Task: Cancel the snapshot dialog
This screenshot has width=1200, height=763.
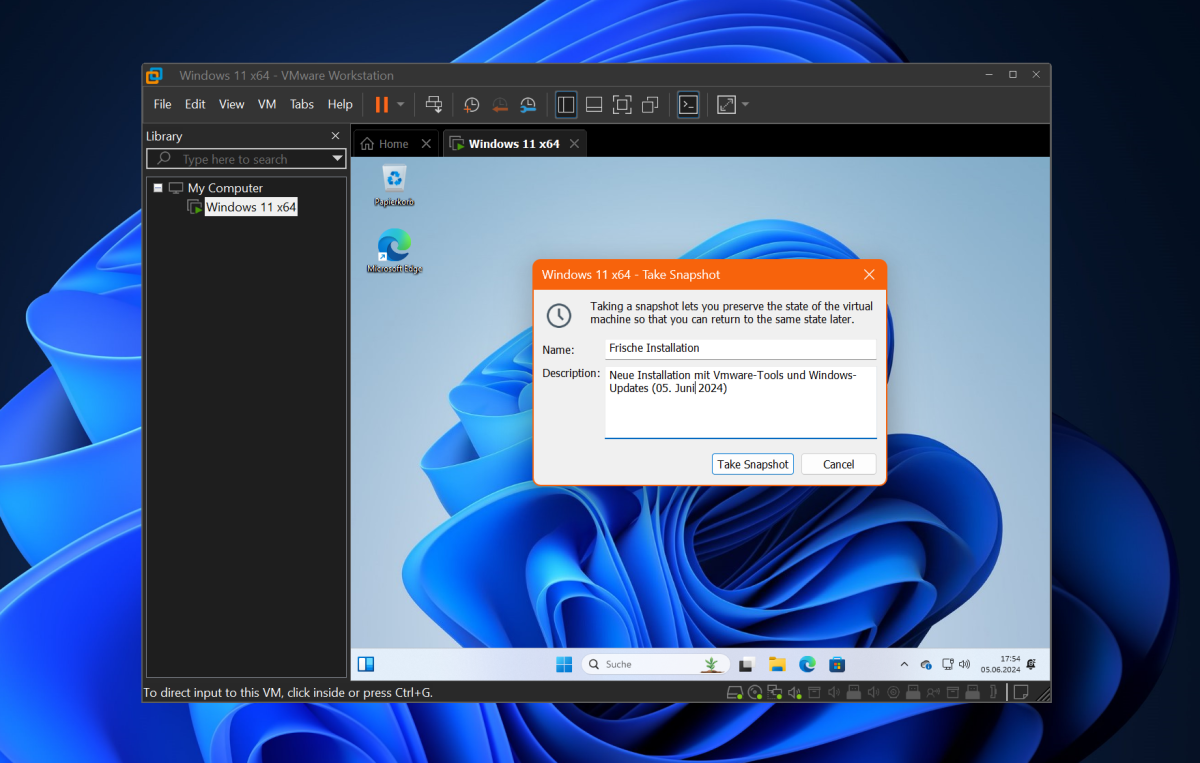Action: pos(838,464)
